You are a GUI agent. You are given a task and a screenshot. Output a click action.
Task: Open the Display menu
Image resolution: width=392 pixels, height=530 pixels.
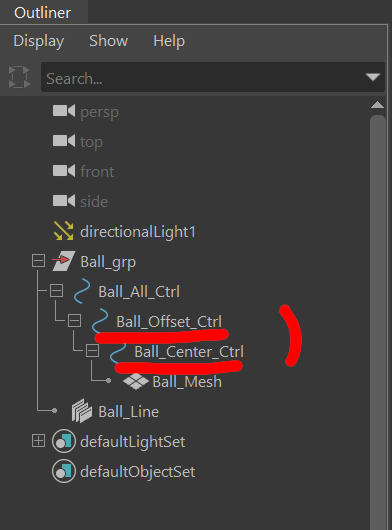pos(39,41)
